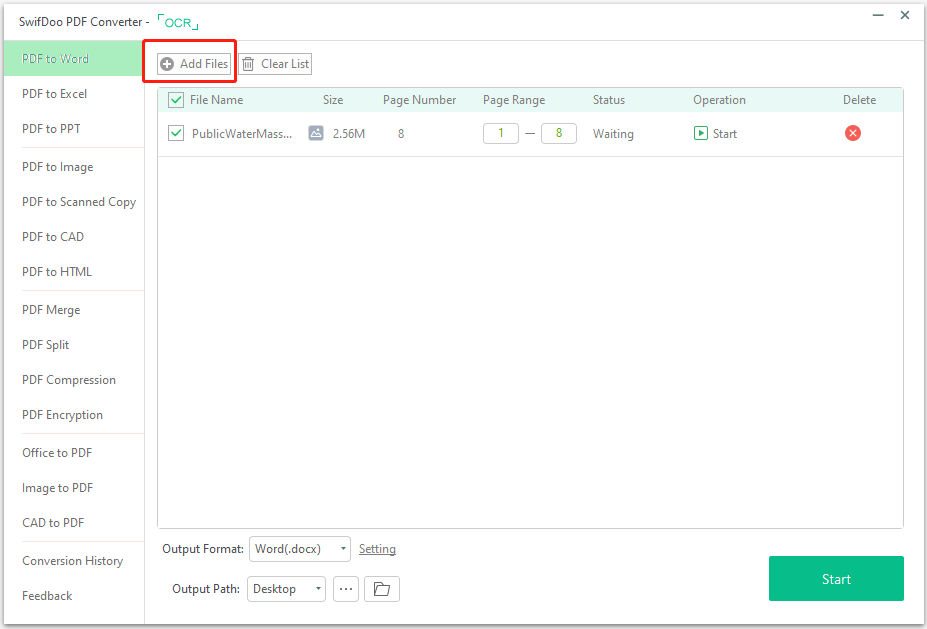Open PDF to PPT converter
Screen dimensions: 927x629
(51, 128)
